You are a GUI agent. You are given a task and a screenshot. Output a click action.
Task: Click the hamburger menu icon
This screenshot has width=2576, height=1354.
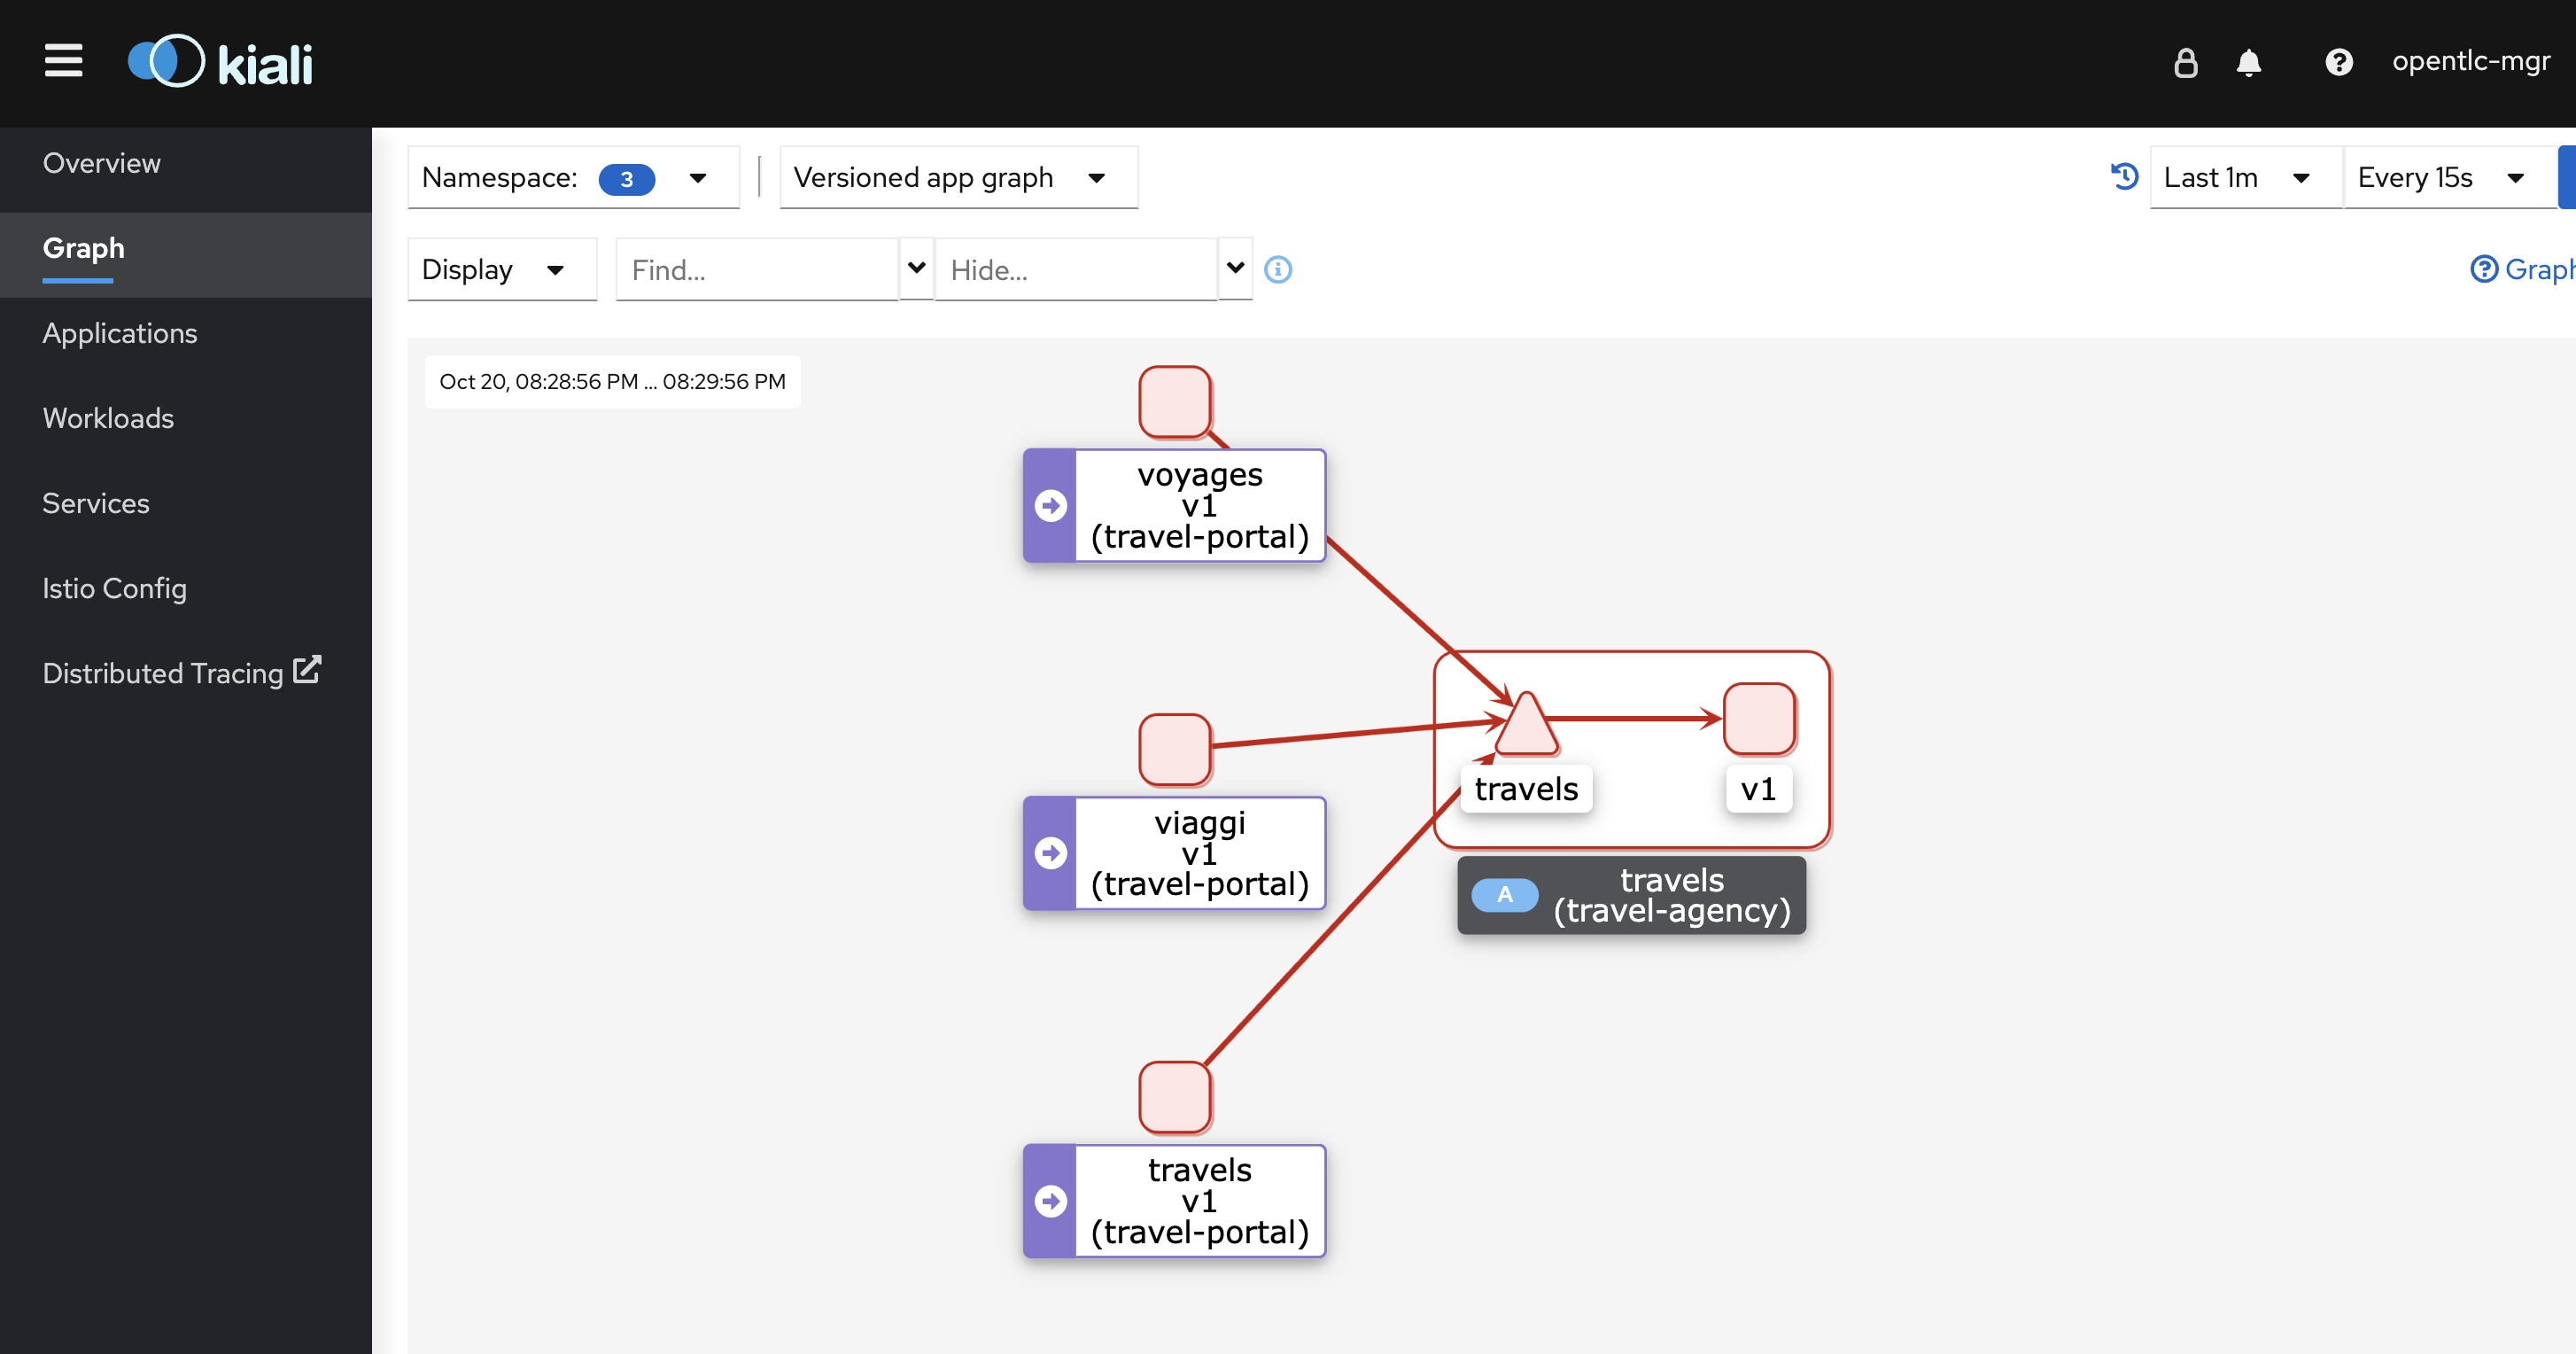coord(63,61)
